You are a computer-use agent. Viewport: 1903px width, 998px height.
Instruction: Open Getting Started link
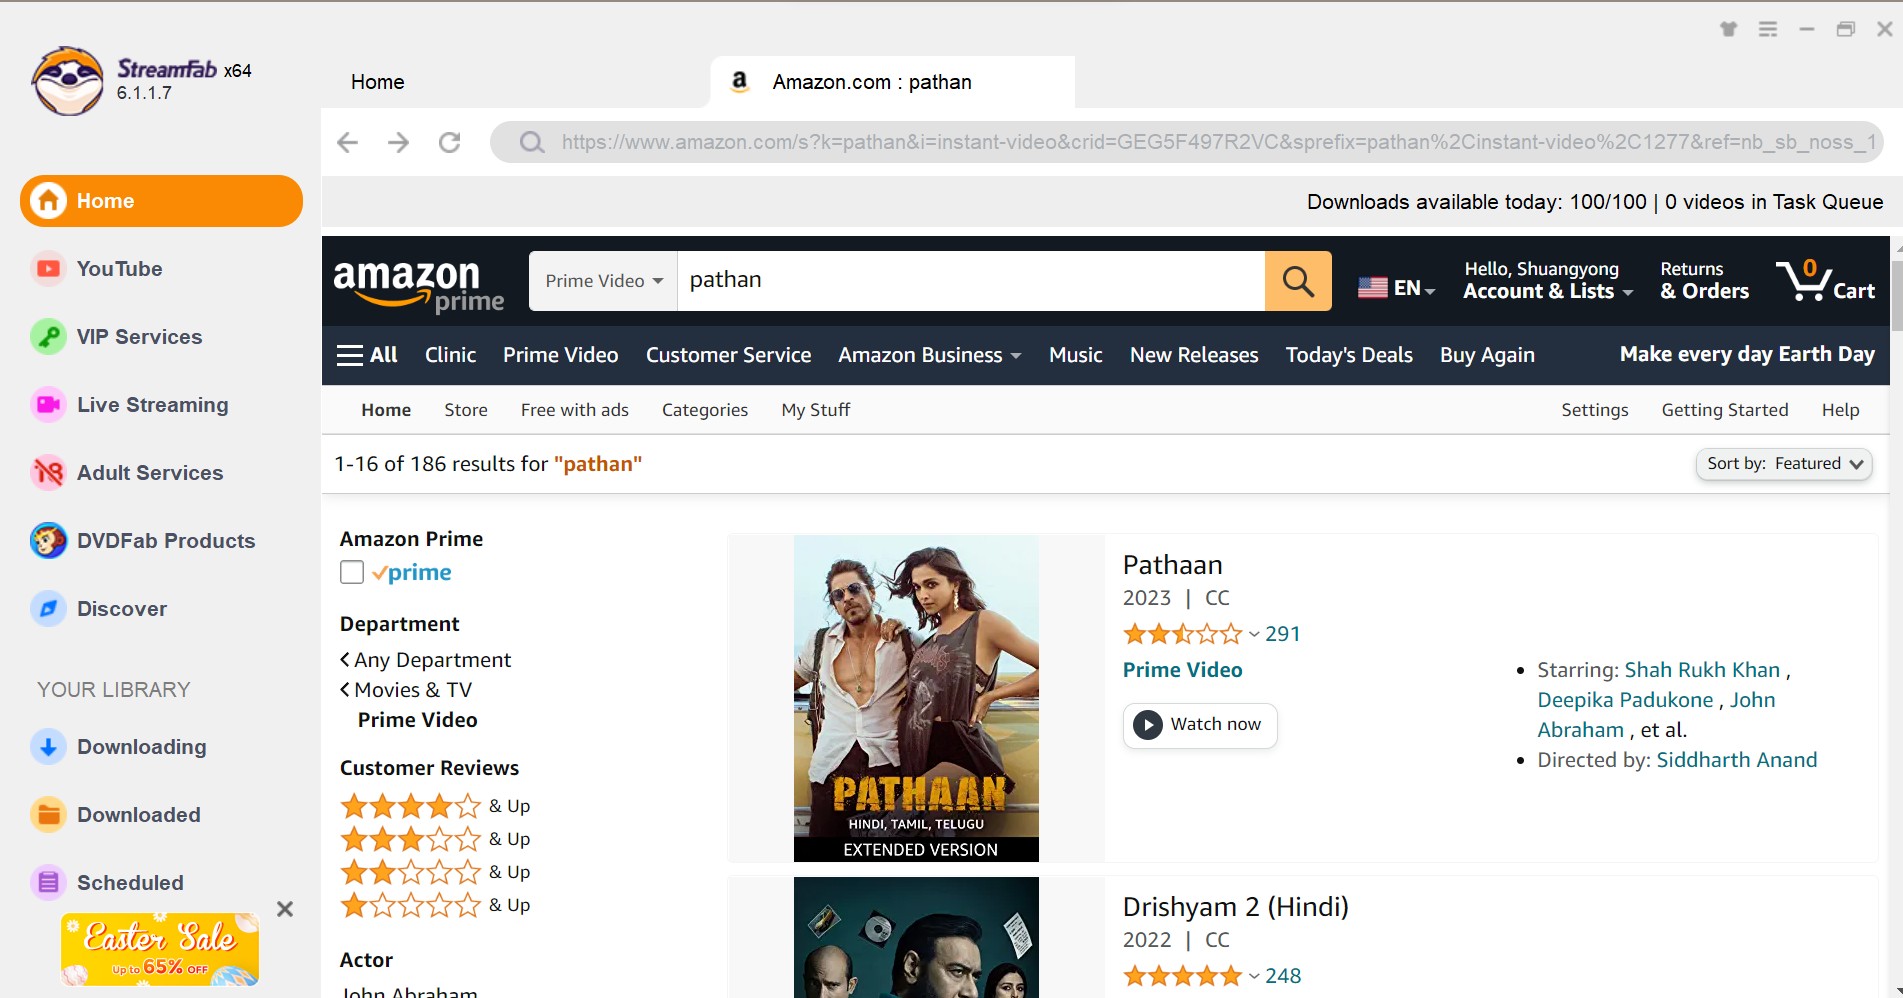point(1725,410)
